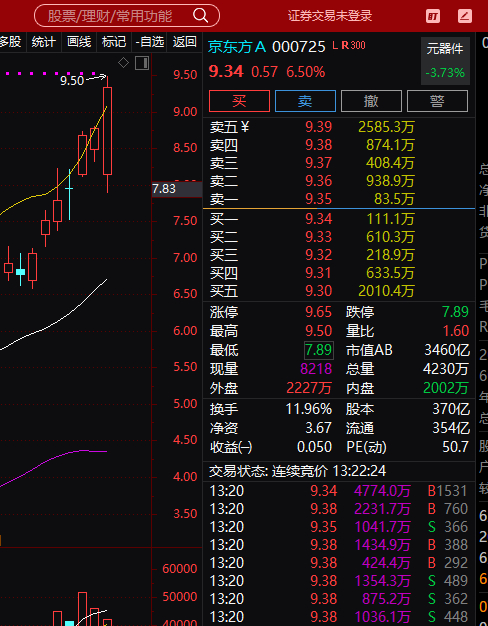Click 交易状态 连续竞价 status line
Screen dimensions: 488x626
pos(298,471)
